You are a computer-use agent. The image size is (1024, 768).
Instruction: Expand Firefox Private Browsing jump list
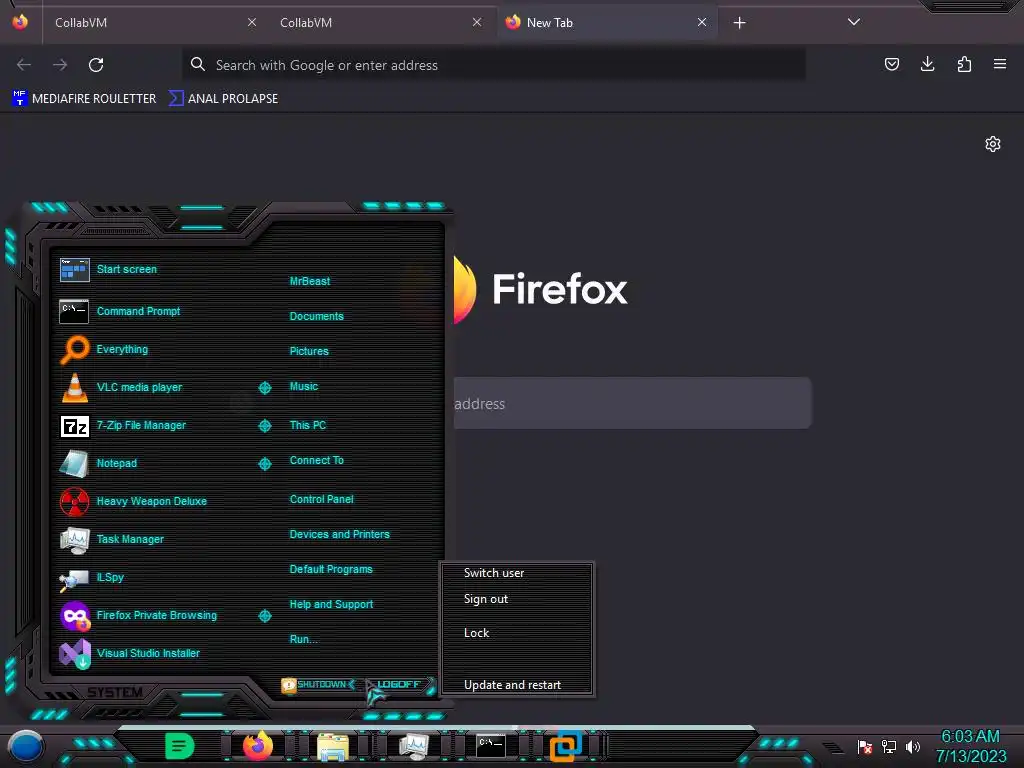click(x=264, y=616)
